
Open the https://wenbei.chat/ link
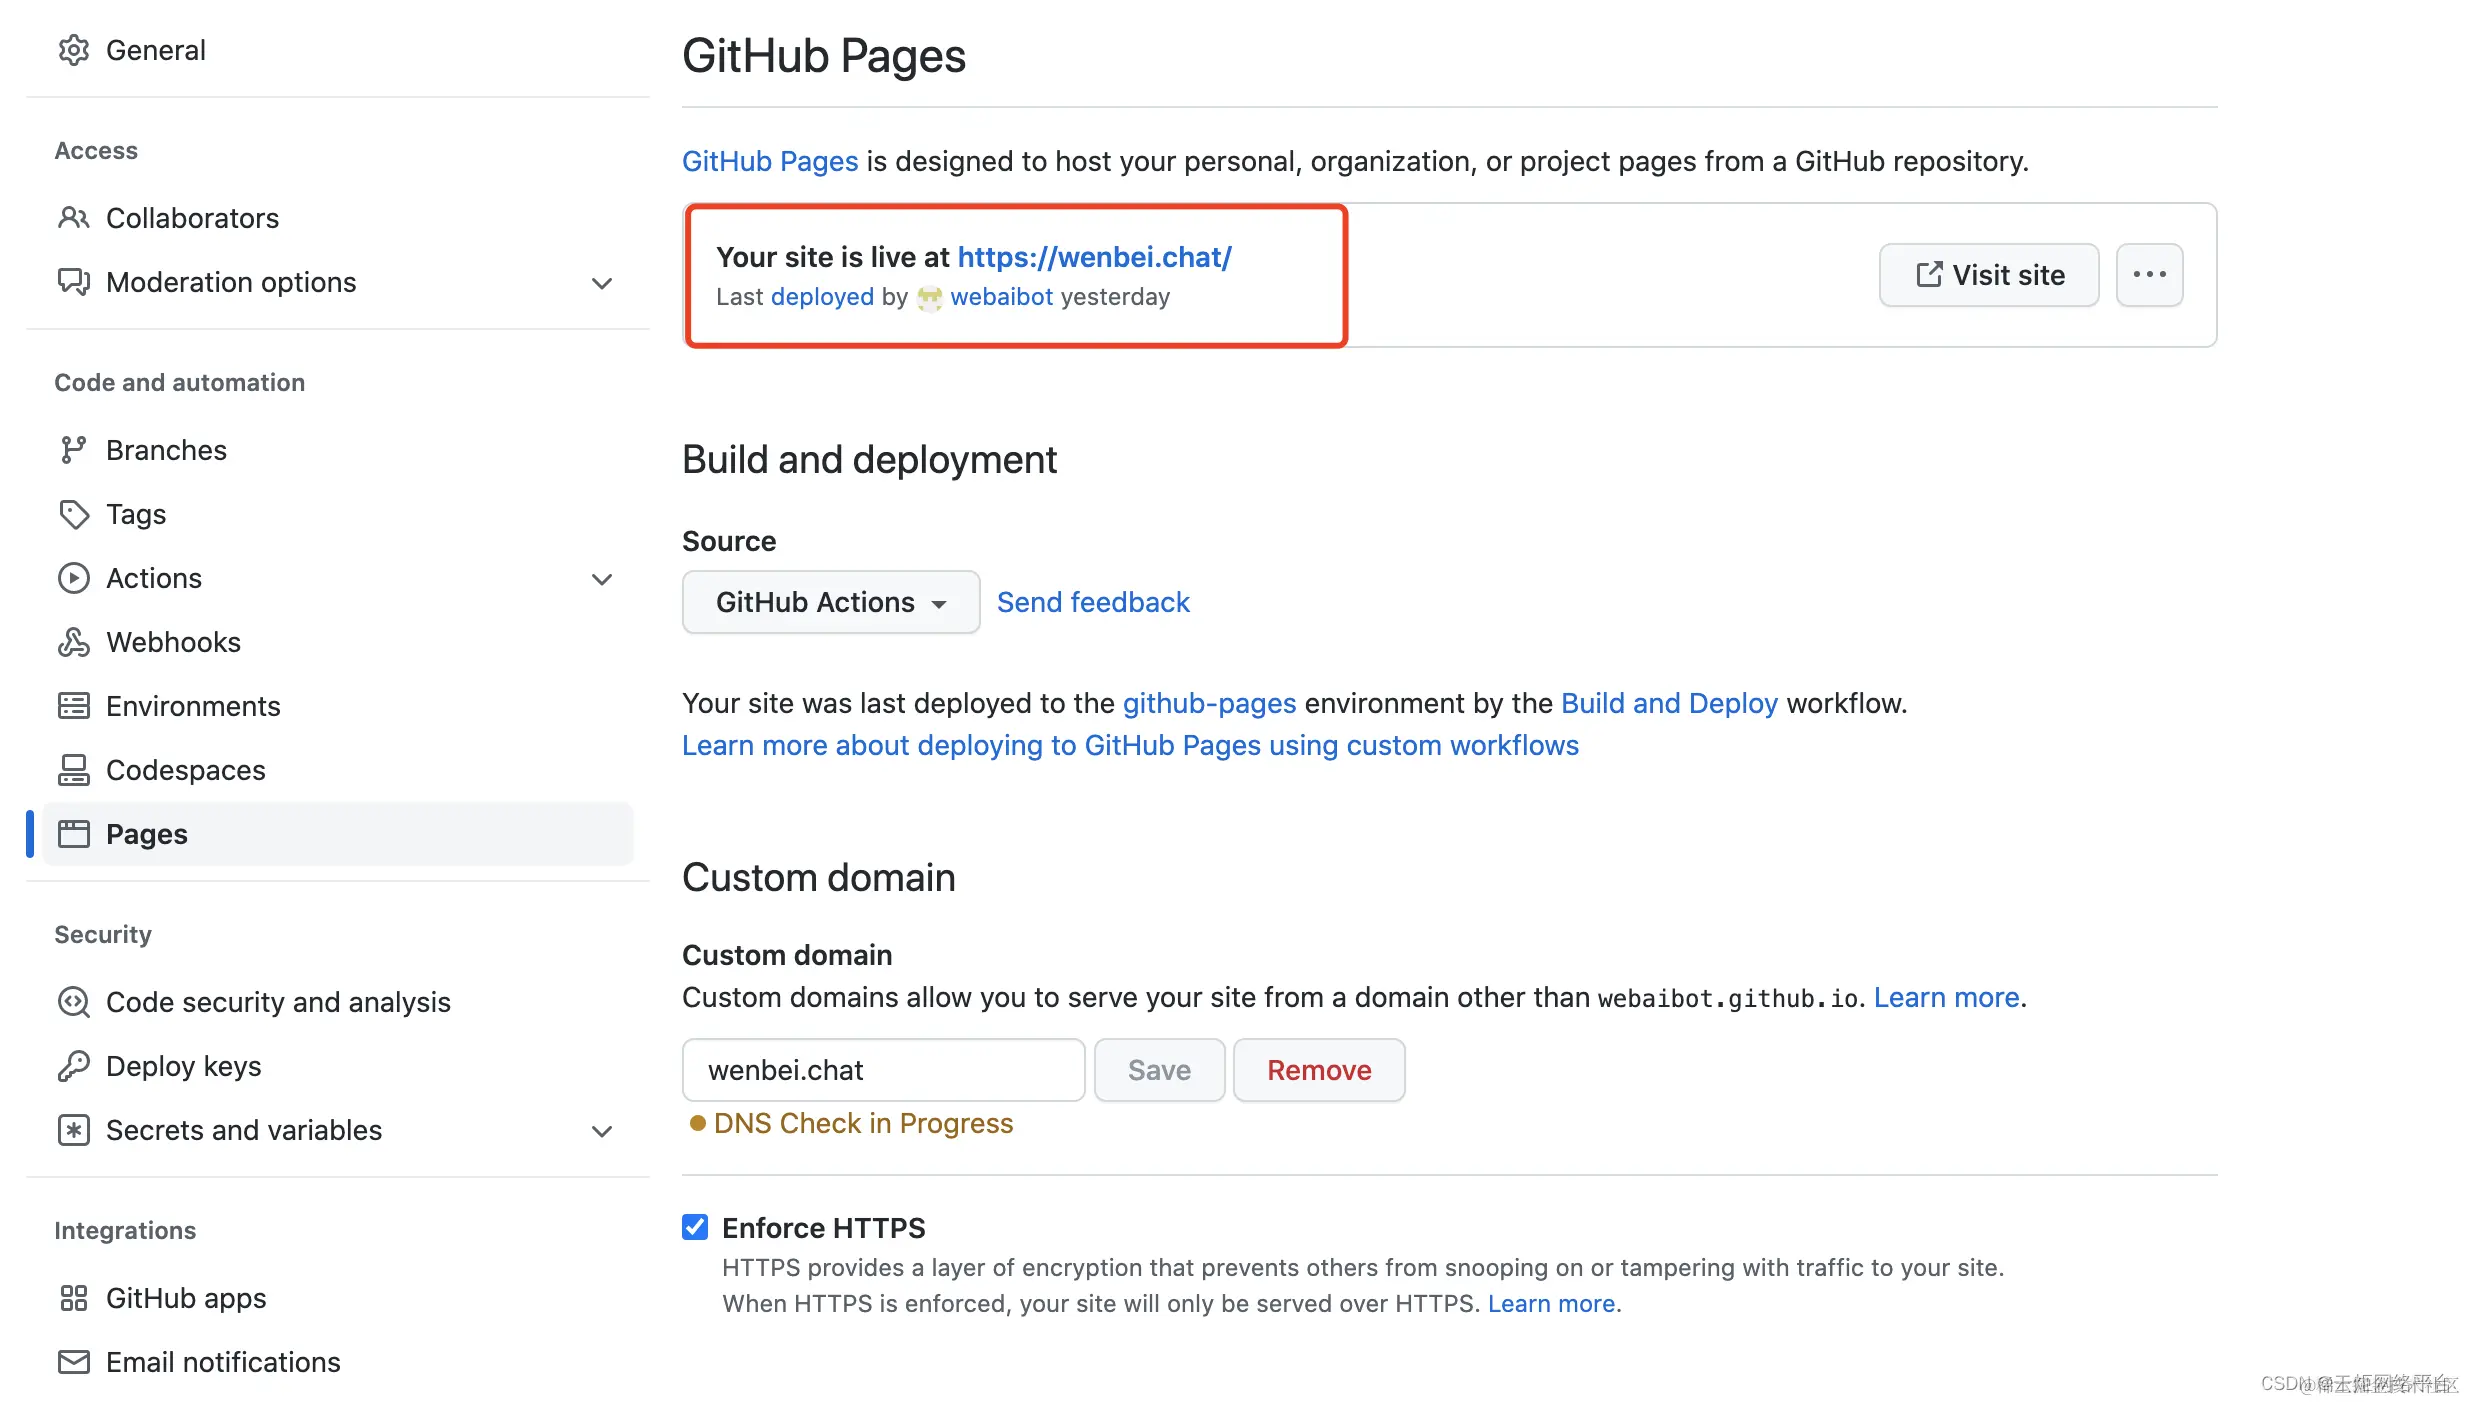click(x=1094, y=257)
